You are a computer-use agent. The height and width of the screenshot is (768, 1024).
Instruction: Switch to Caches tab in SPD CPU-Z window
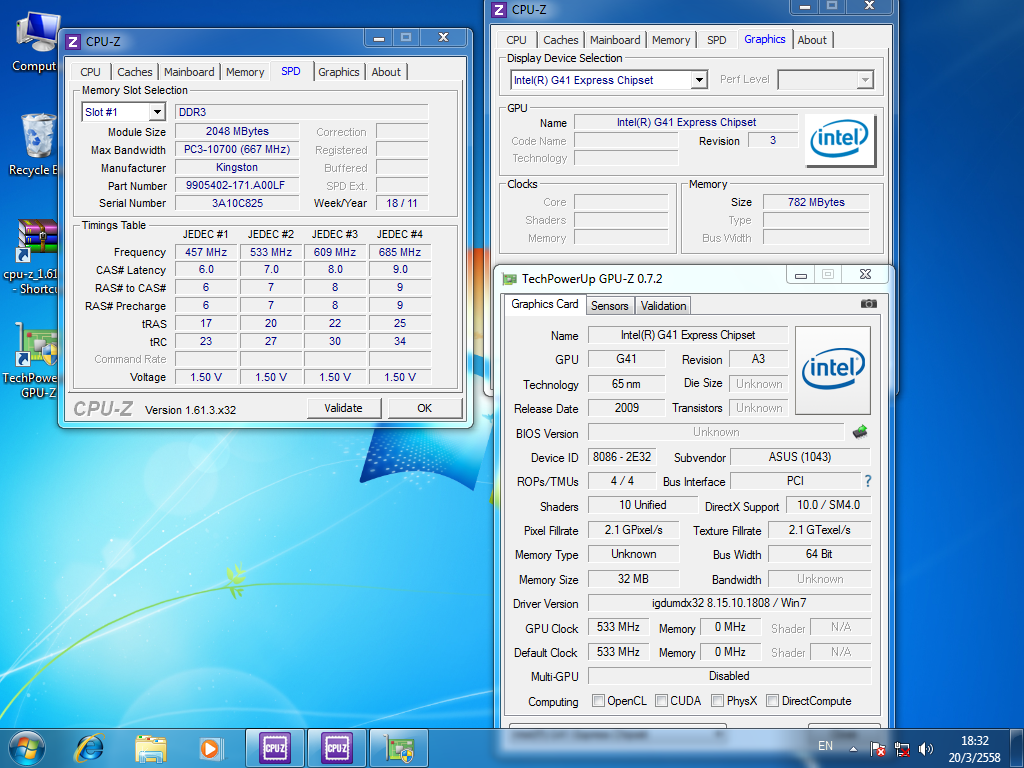pos(135,72)
